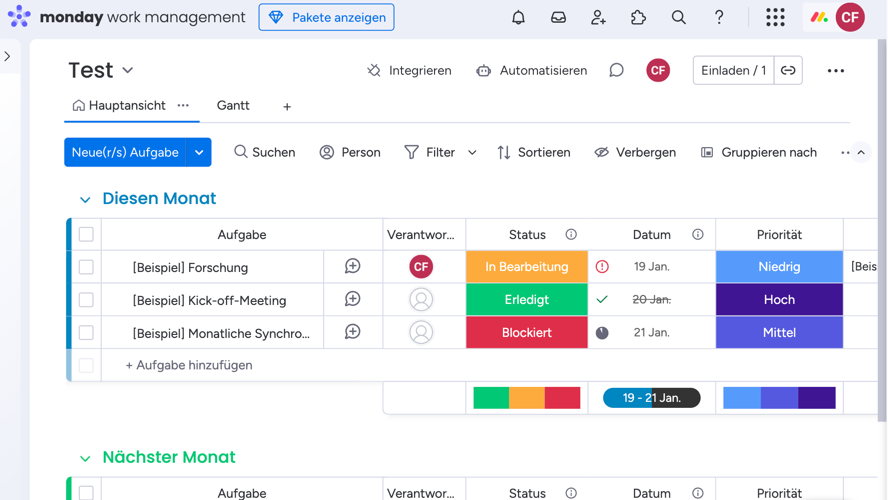Open update conversation for Forschung task
The height and width of the screenshot is (500, 888).
pos(352,267)
